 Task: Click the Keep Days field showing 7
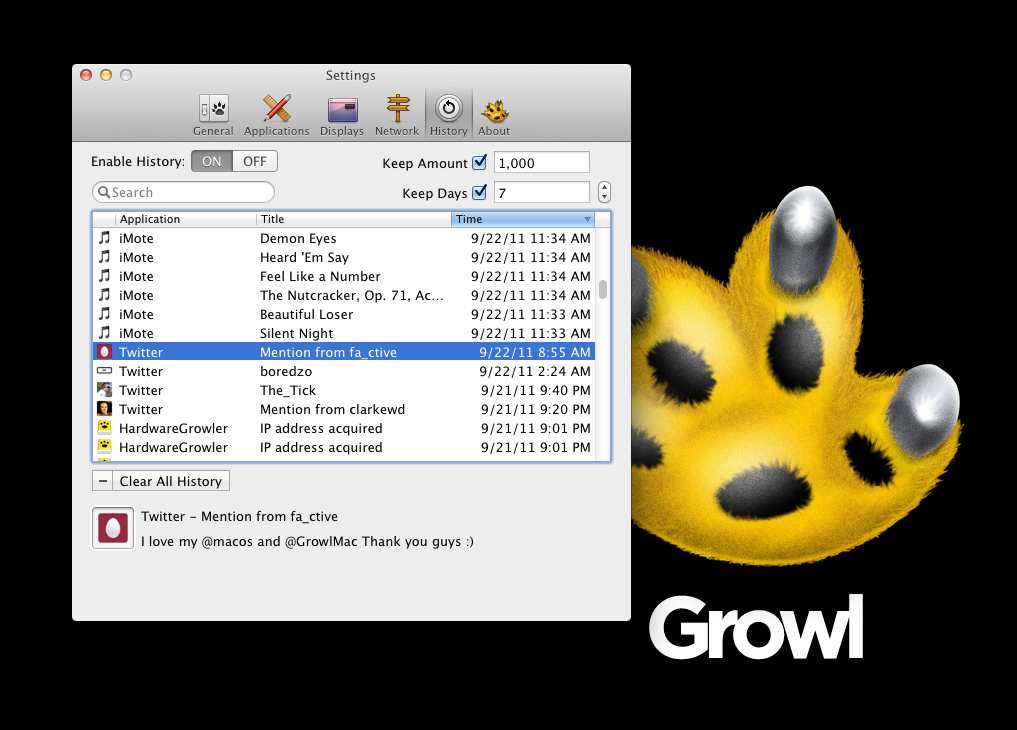(x=542, y=192)
